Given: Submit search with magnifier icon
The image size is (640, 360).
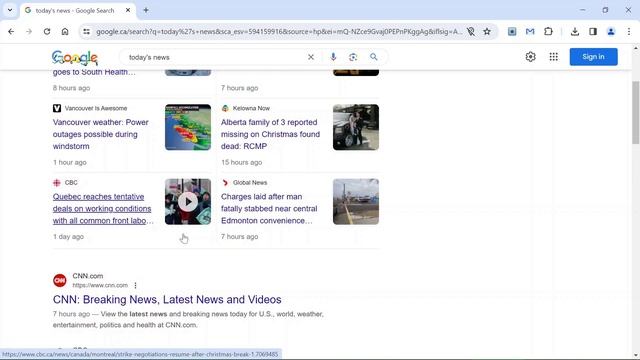Looking at the screenshot, I should pyautogui.click(x=373, y=57).
